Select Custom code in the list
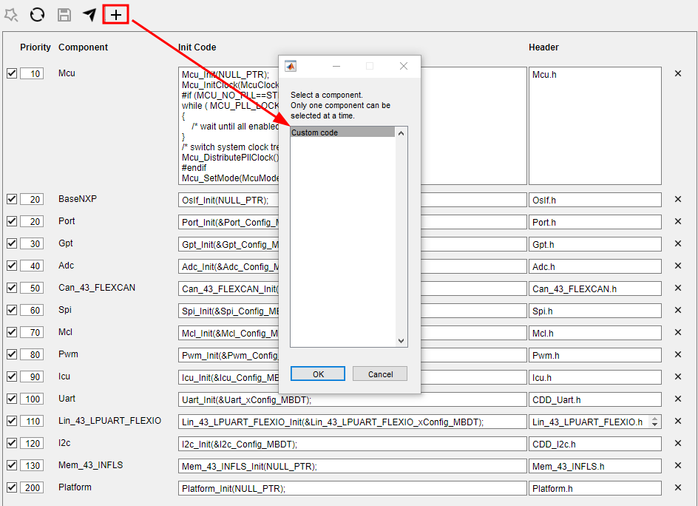 point(342,133)
